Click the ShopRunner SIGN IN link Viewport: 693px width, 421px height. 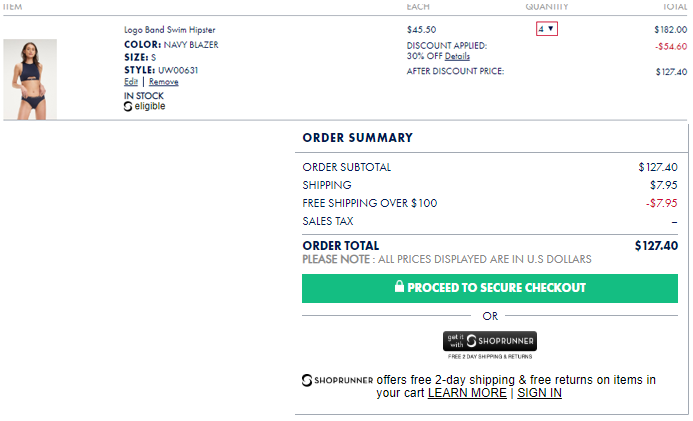coord(539,393)
